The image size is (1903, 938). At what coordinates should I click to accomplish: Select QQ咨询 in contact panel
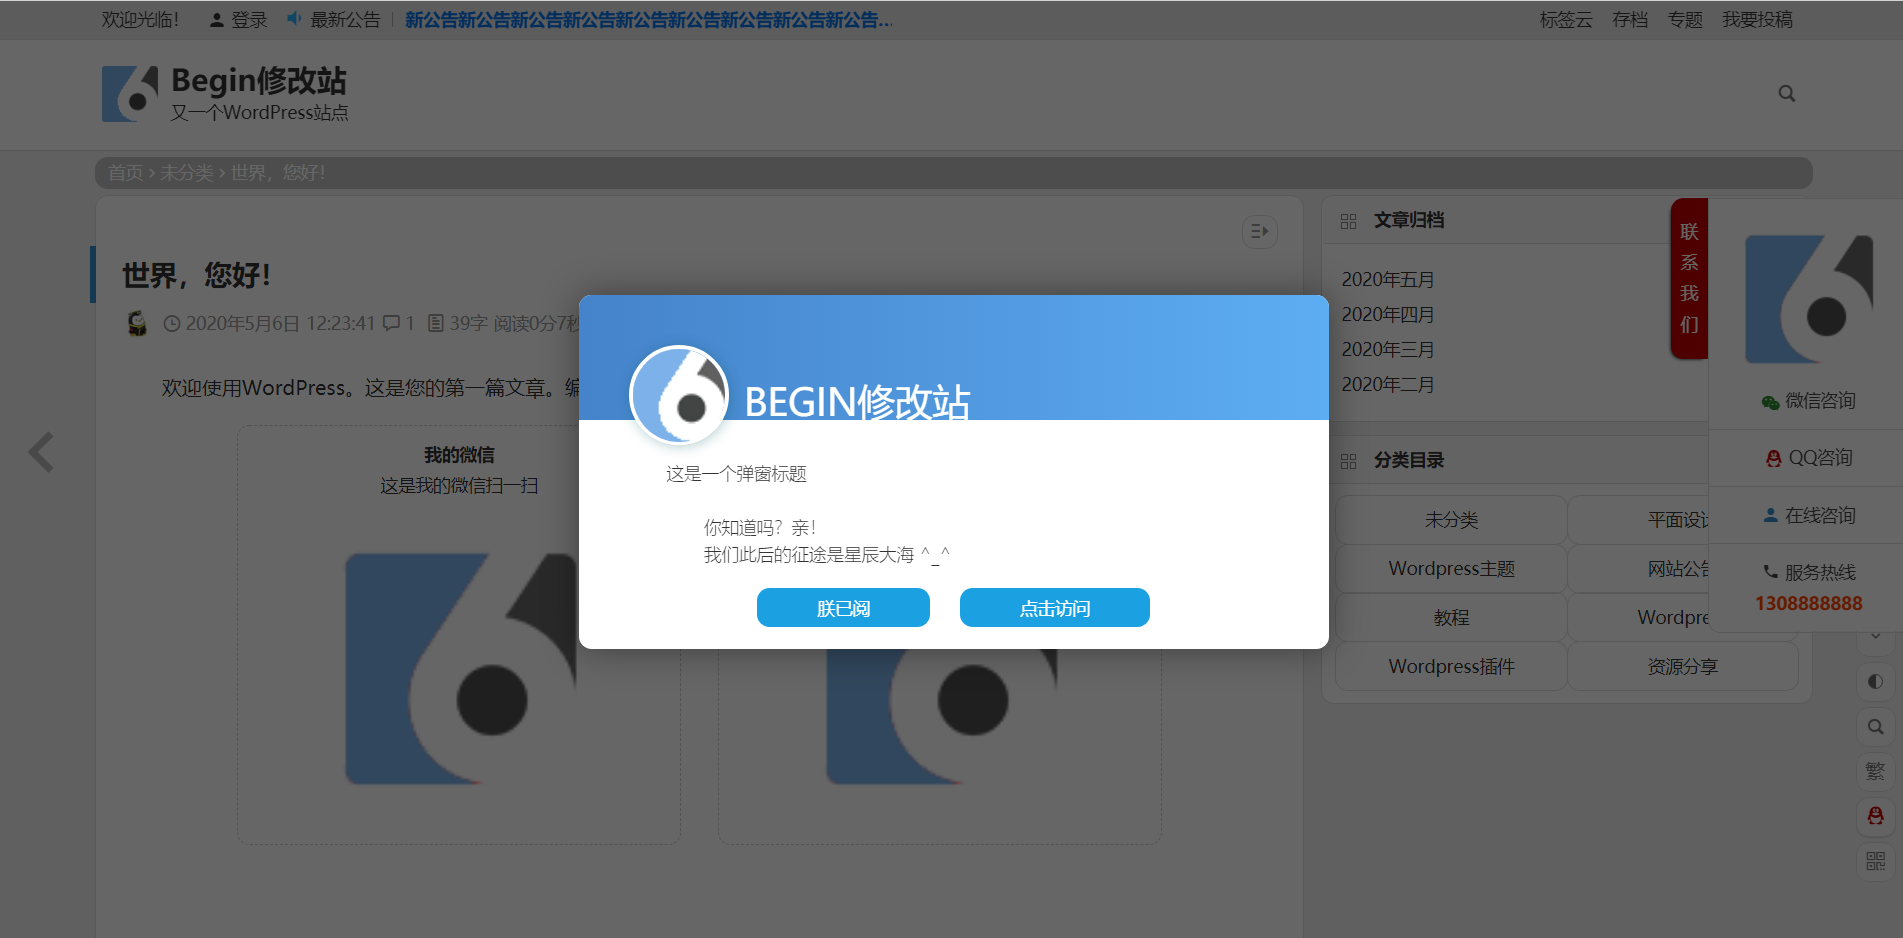tap(1808, 458)
